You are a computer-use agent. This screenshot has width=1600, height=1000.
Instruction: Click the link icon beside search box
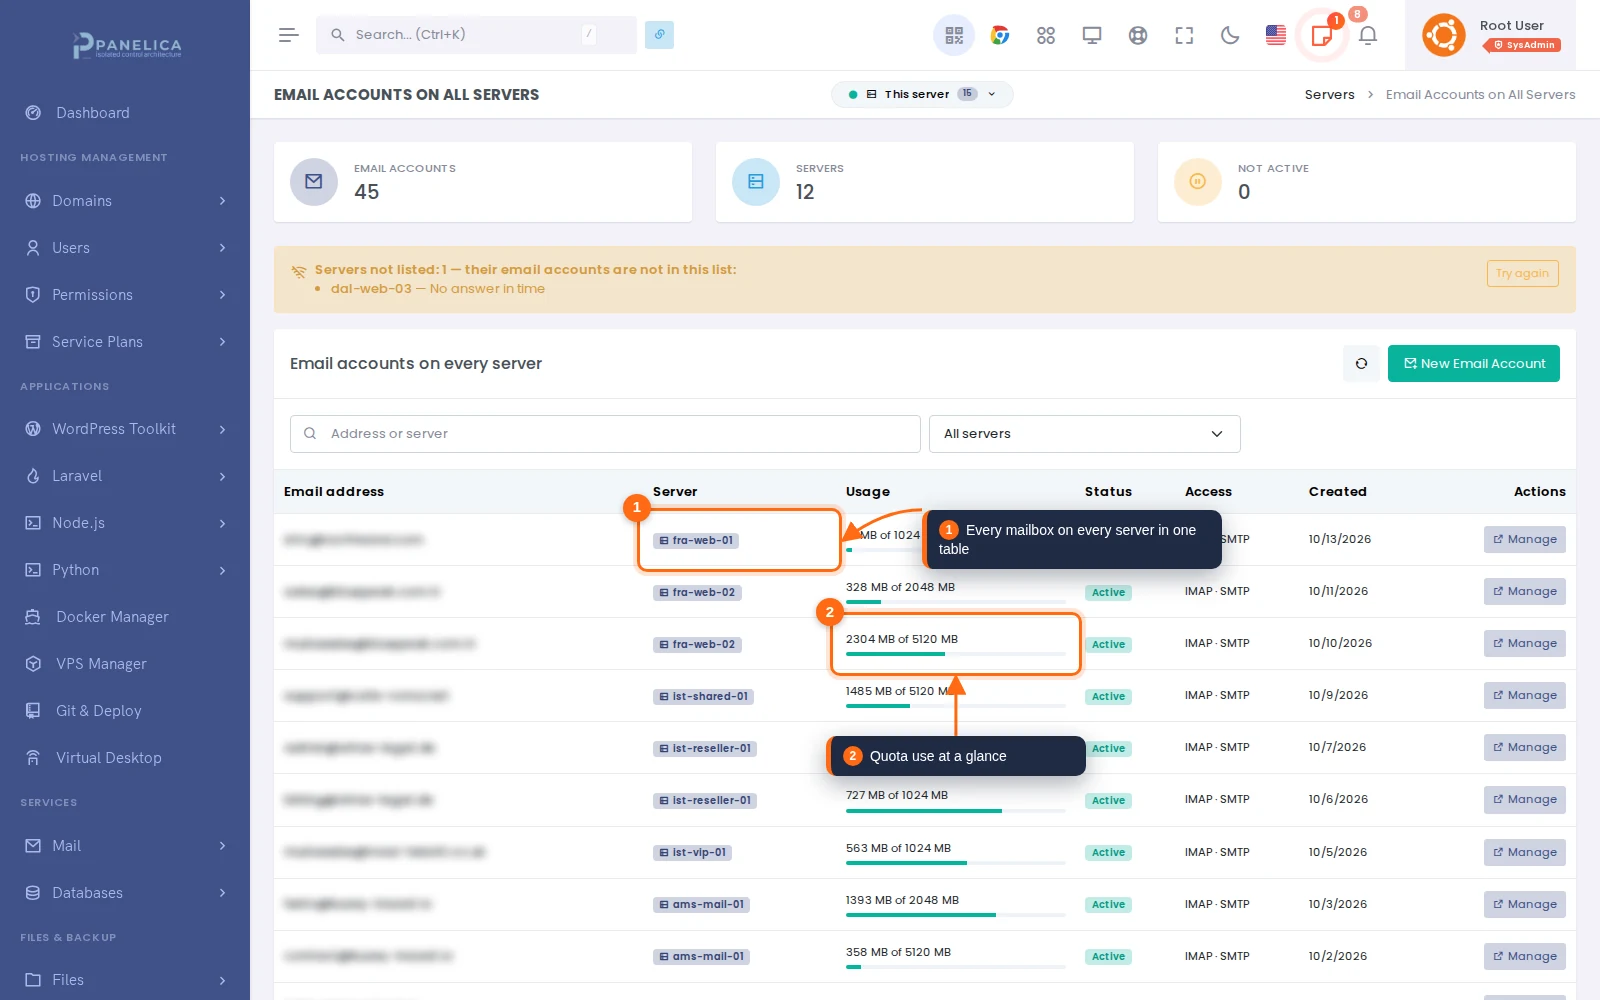[659, 34]
